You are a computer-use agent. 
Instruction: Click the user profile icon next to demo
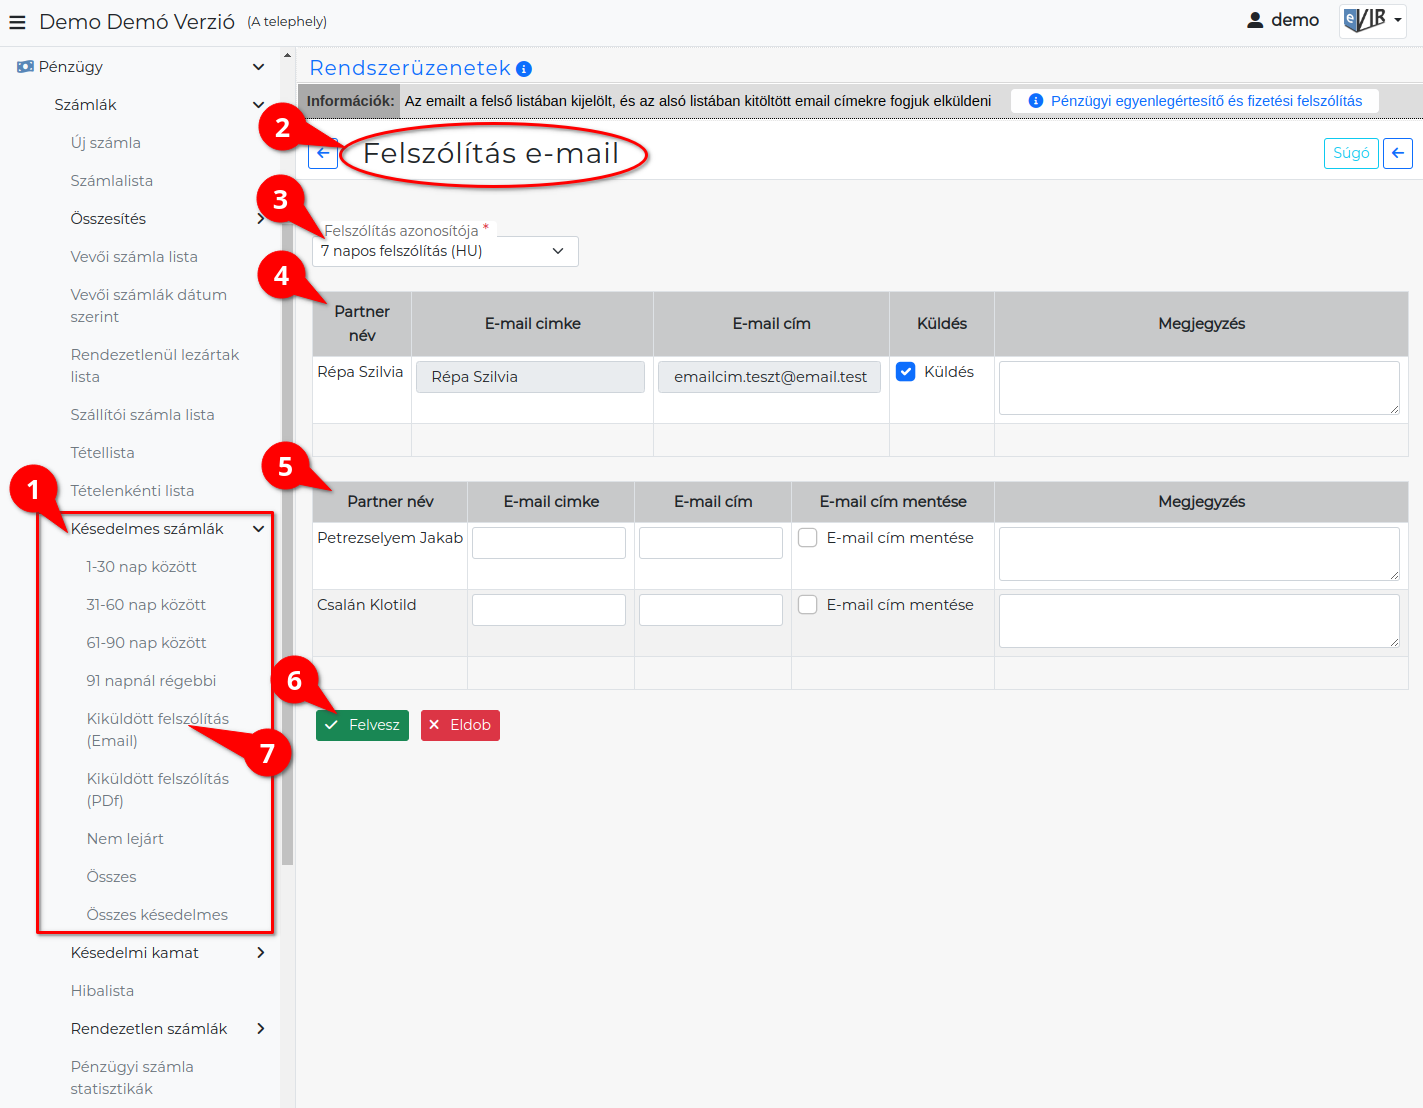point(1255,20)
